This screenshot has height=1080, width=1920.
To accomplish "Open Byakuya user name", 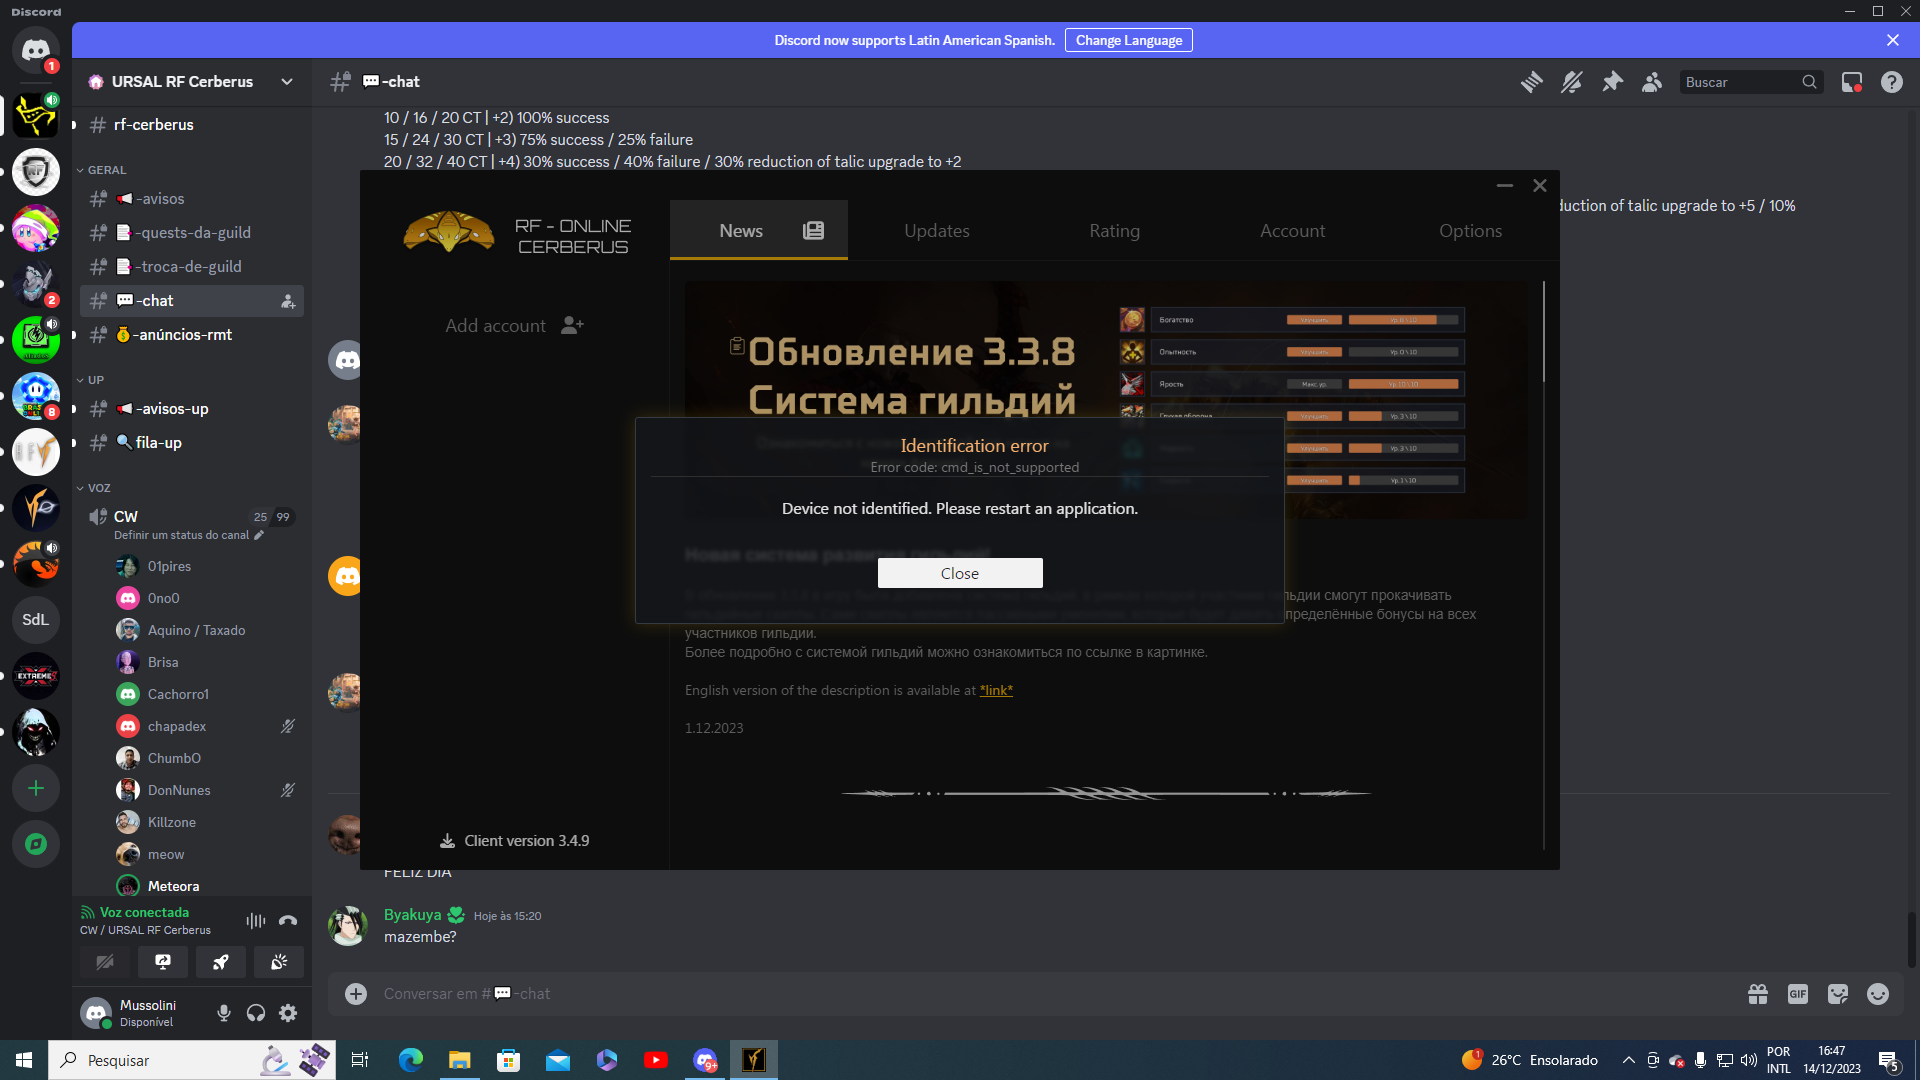I will coord(412,915).
